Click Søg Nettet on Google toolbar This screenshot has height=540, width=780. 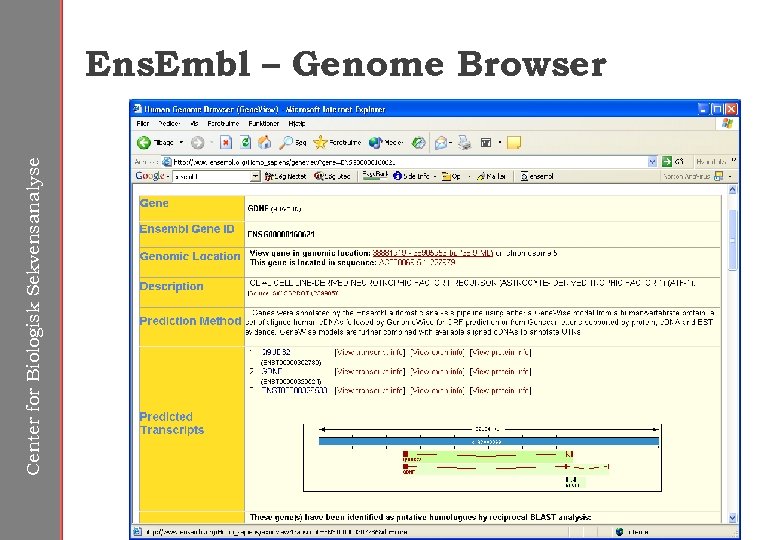286,177
